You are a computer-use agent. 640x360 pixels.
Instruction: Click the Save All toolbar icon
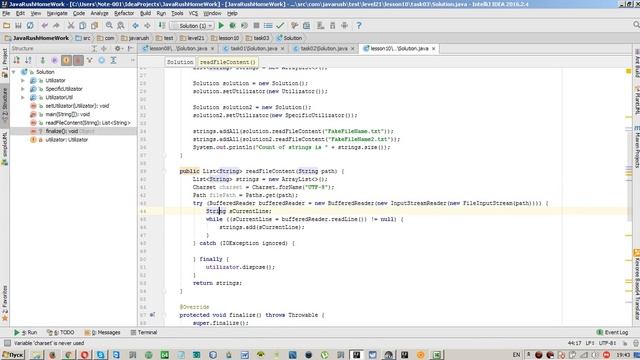pos(18,26)
